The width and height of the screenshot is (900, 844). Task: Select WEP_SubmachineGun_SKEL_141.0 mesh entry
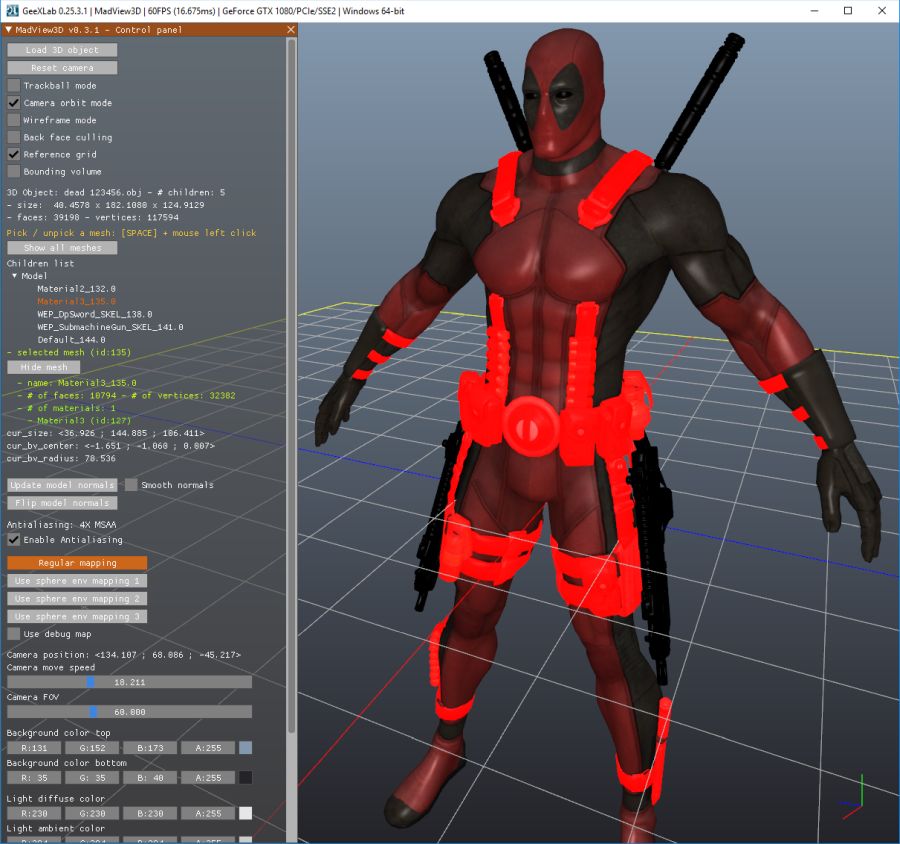(x=110, y=327)
